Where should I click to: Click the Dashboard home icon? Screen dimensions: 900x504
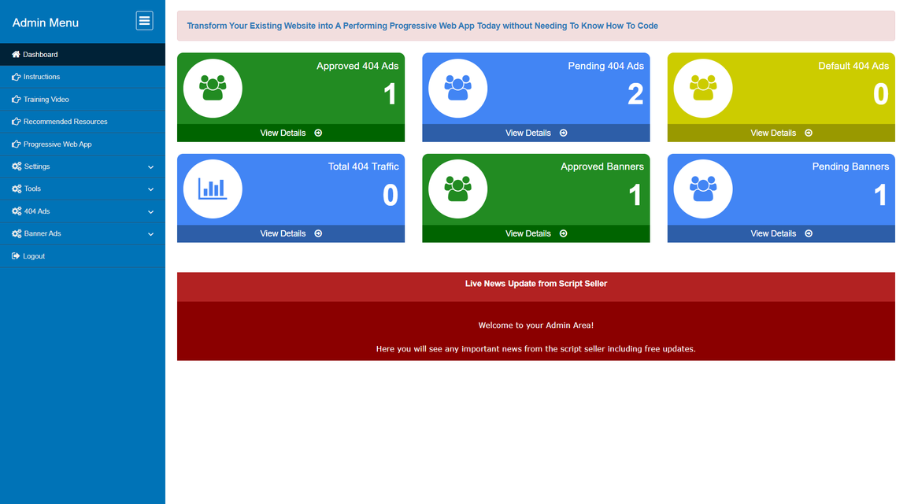pyautogui.click(x=16, y=55)
